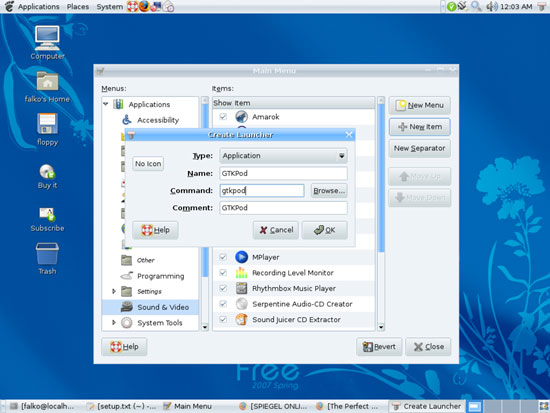This screenshot has height=413, width=550.
Task: Click menus list scroll-down arrow
Action: 205,327
